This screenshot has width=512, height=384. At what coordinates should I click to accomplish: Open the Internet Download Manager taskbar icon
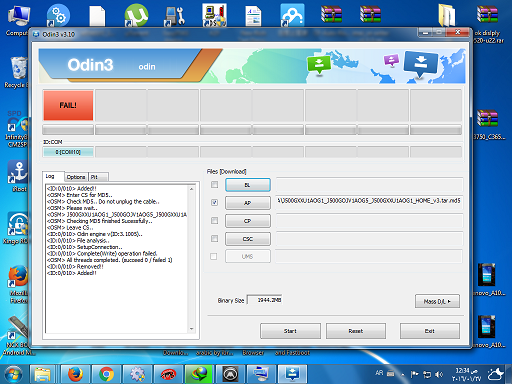coord(199,374)
